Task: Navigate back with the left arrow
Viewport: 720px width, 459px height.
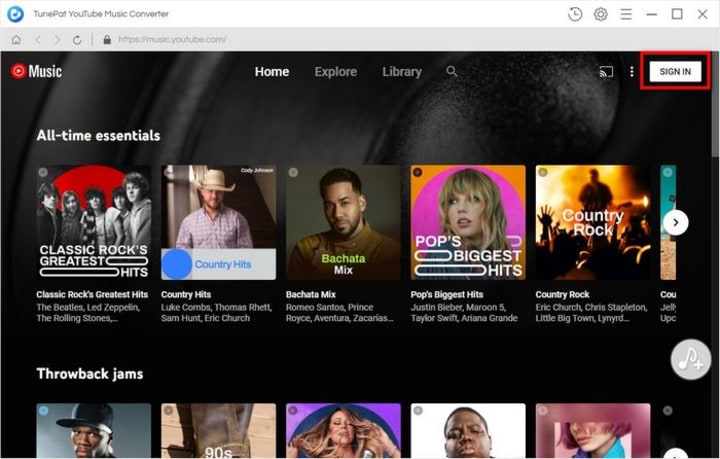Action: (x=38, y=40)
